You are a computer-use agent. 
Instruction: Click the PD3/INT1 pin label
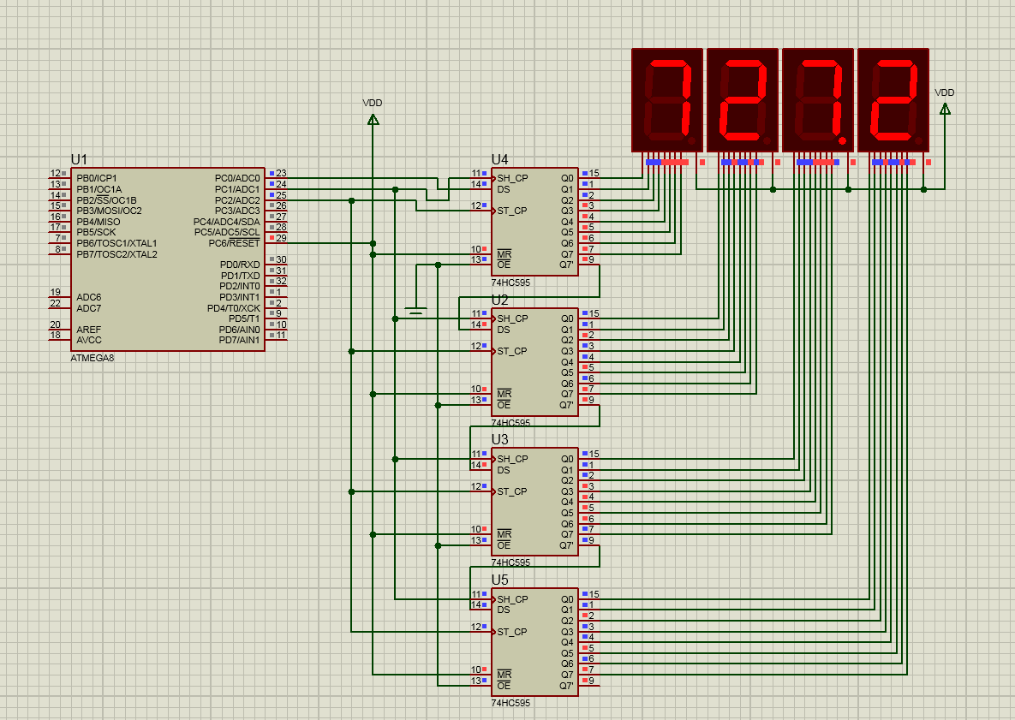coord(240,297)
